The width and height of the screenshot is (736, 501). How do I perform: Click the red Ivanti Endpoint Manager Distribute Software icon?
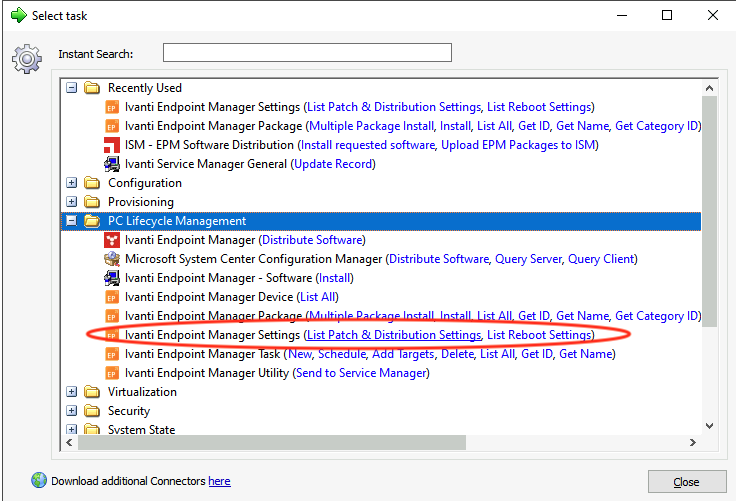click(x=112, y=240)
